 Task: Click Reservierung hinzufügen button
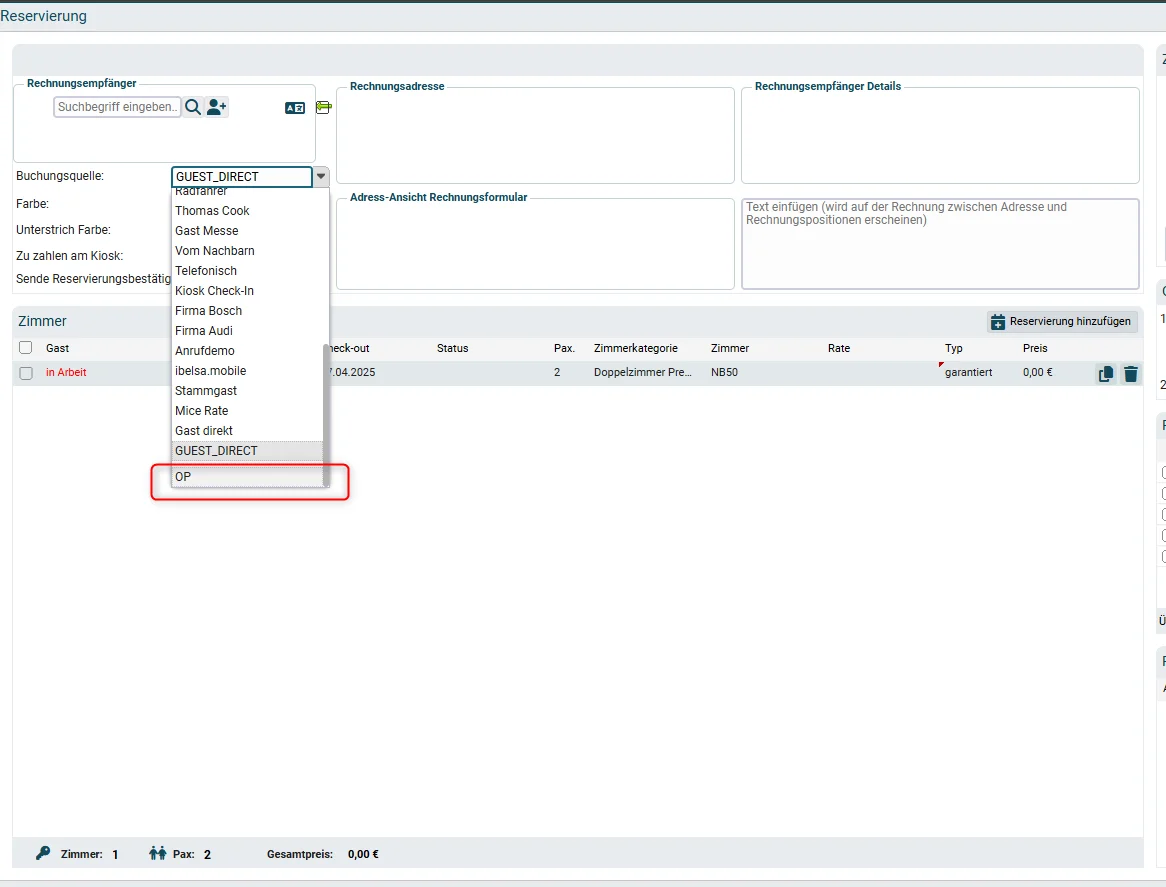[x=1062, y=321]
